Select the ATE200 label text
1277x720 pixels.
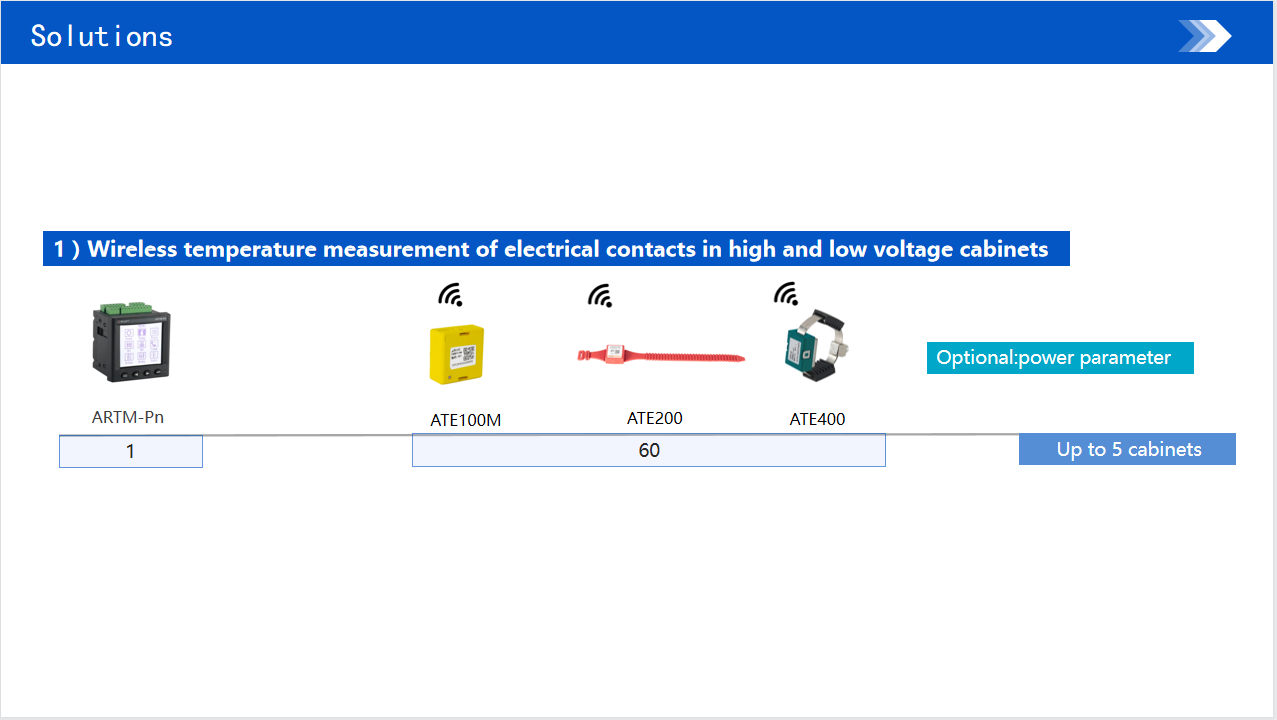pos(655,418)
